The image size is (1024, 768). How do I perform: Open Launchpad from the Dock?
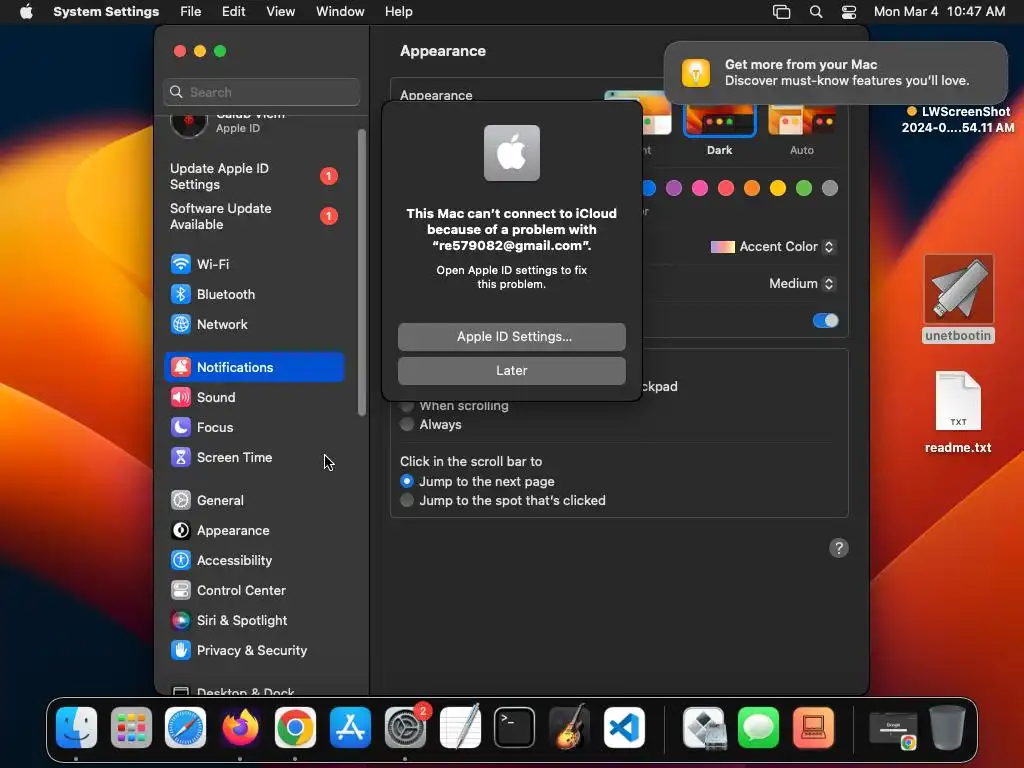click(131, 728)
